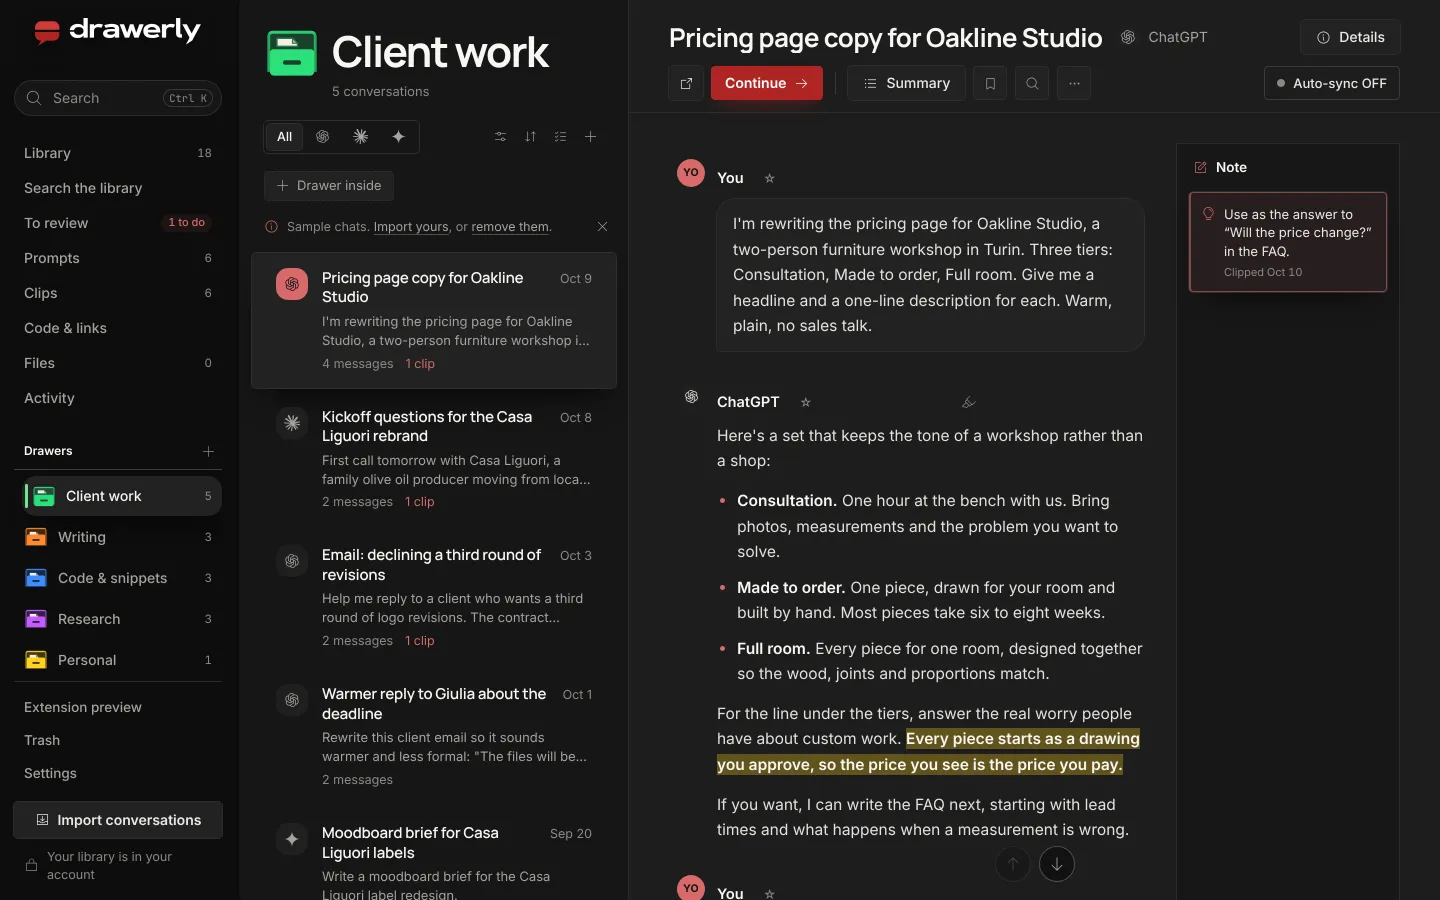Add a new drawer with Drawers plus

click(x=208, y=451)
